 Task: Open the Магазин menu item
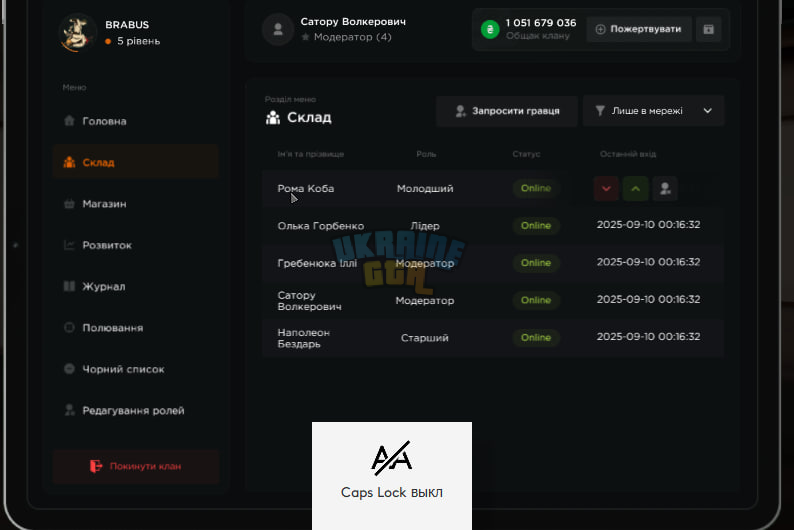pos(135,203)
